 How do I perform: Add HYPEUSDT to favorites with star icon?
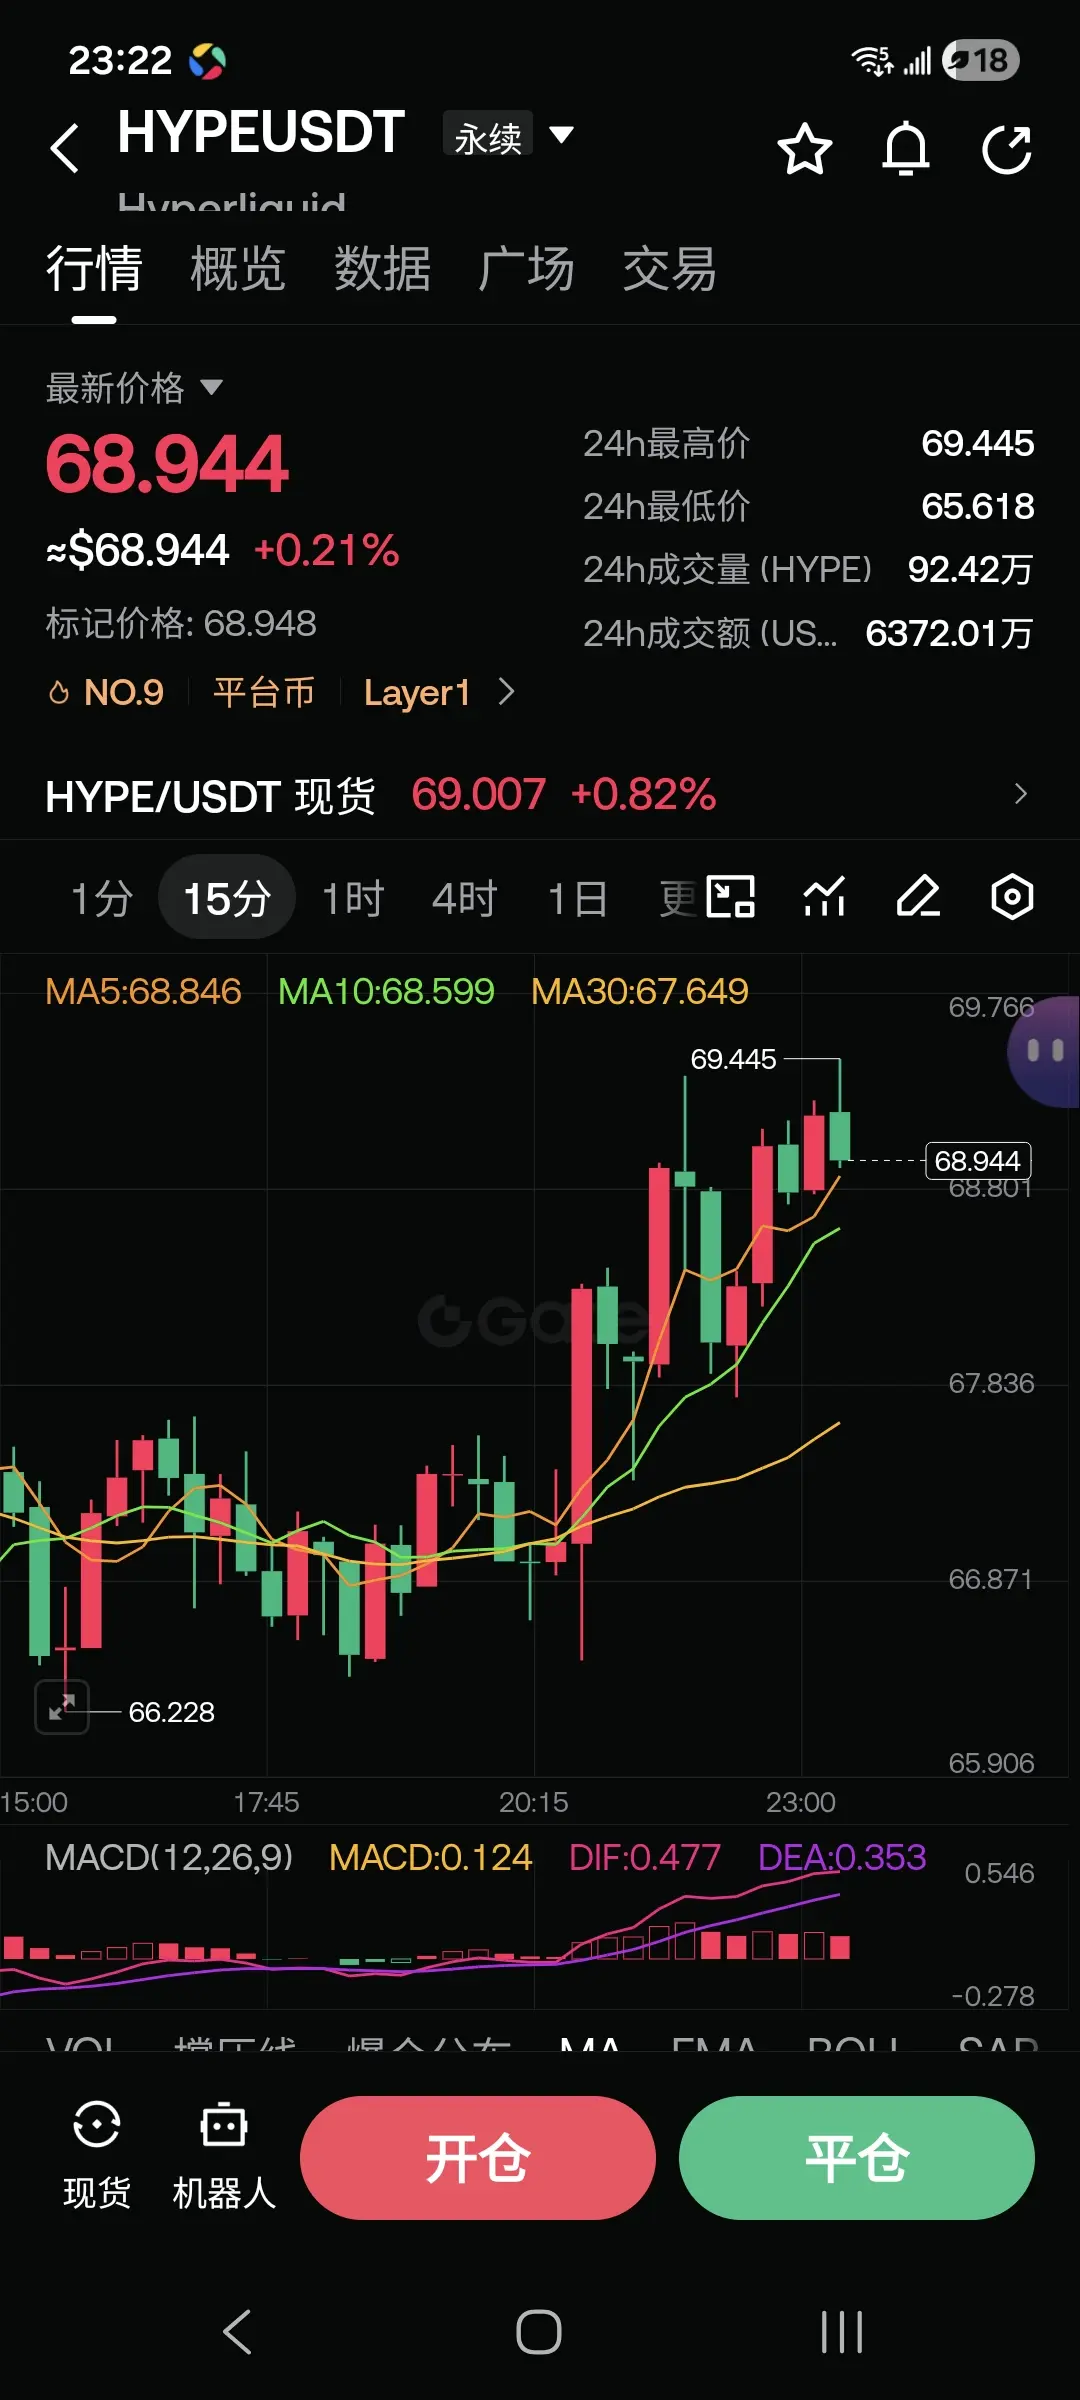[805, 149]
